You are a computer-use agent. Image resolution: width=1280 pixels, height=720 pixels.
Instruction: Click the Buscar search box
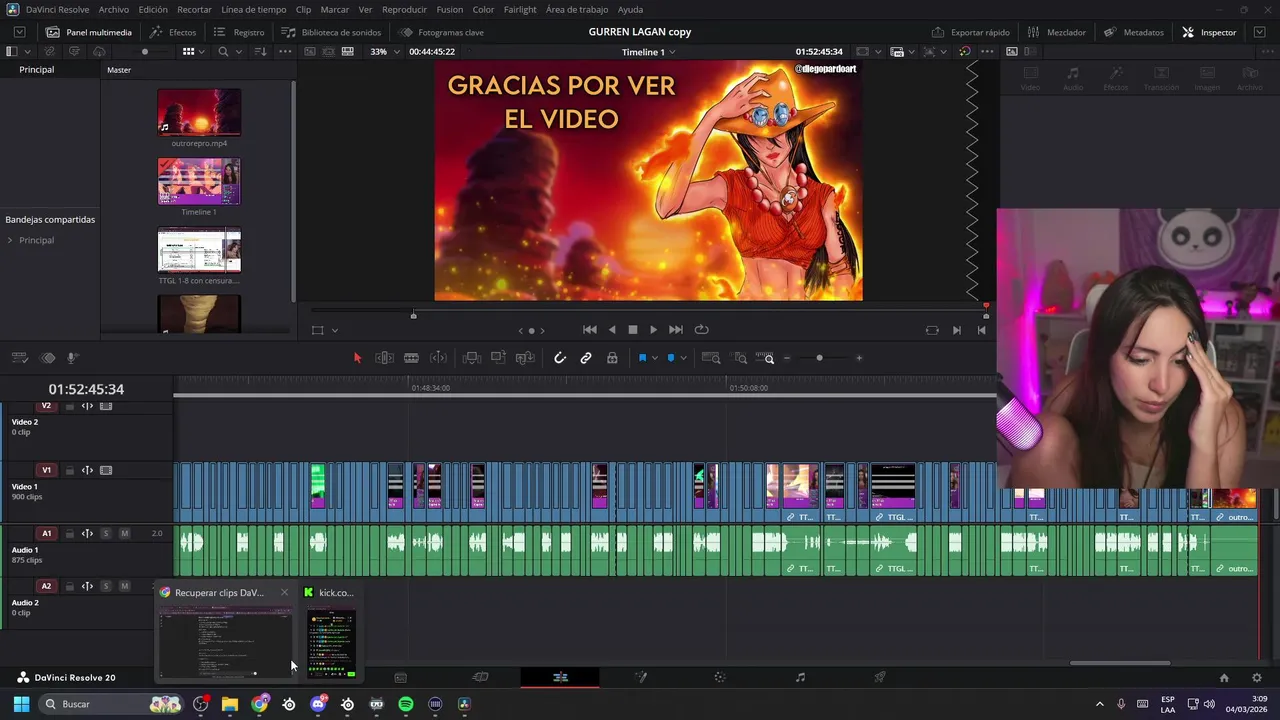coord(112,704)
